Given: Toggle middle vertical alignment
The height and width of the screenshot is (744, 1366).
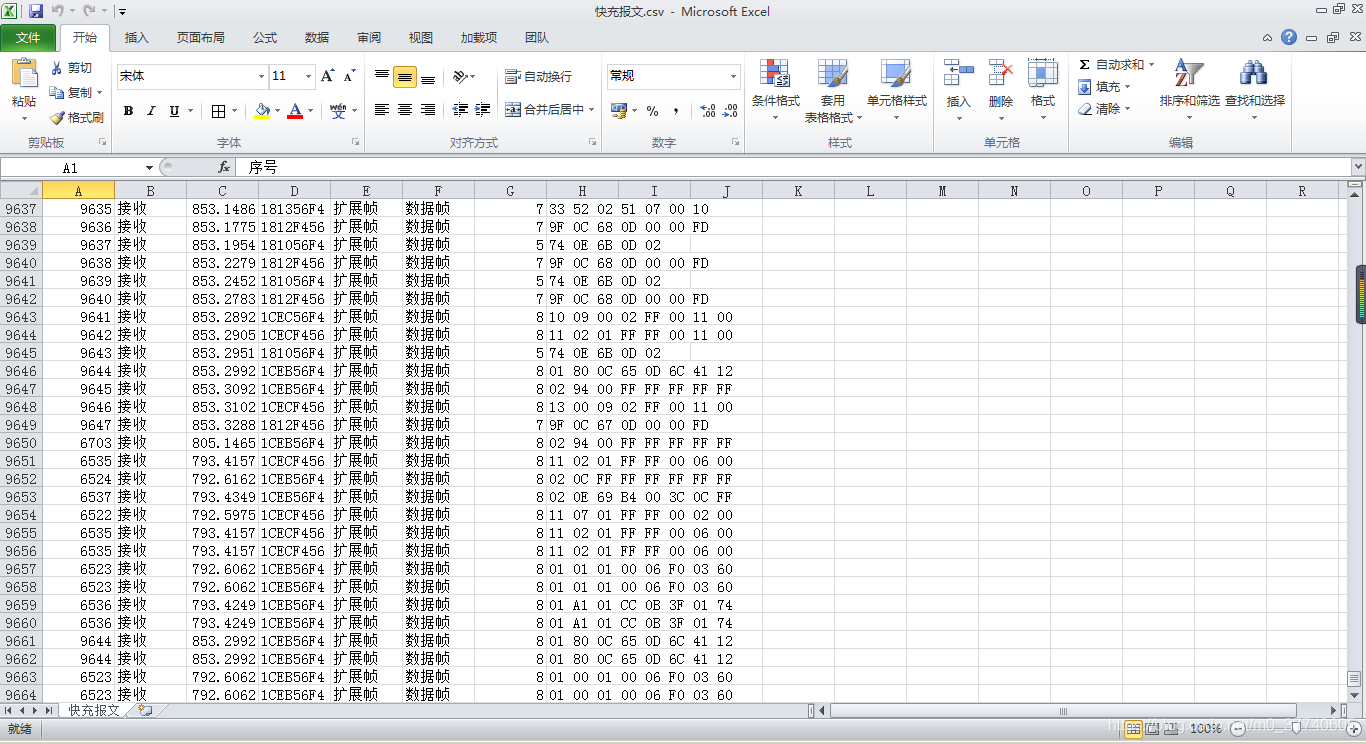Looking at the screenshot, I should tap(405, 76).
